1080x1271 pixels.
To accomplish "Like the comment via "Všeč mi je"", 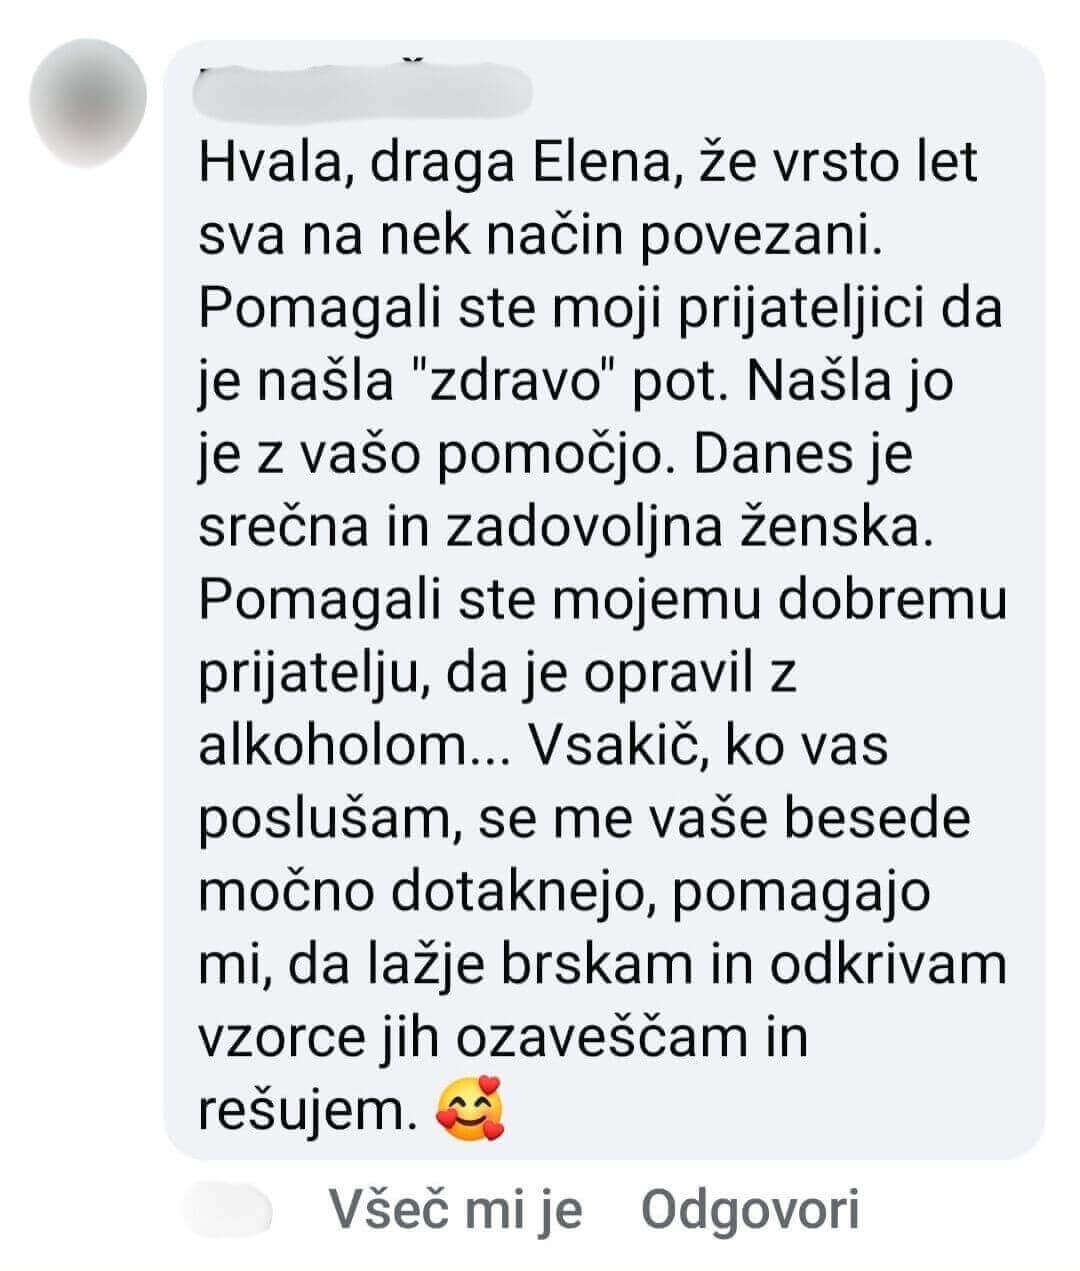I will point(455,1210).
